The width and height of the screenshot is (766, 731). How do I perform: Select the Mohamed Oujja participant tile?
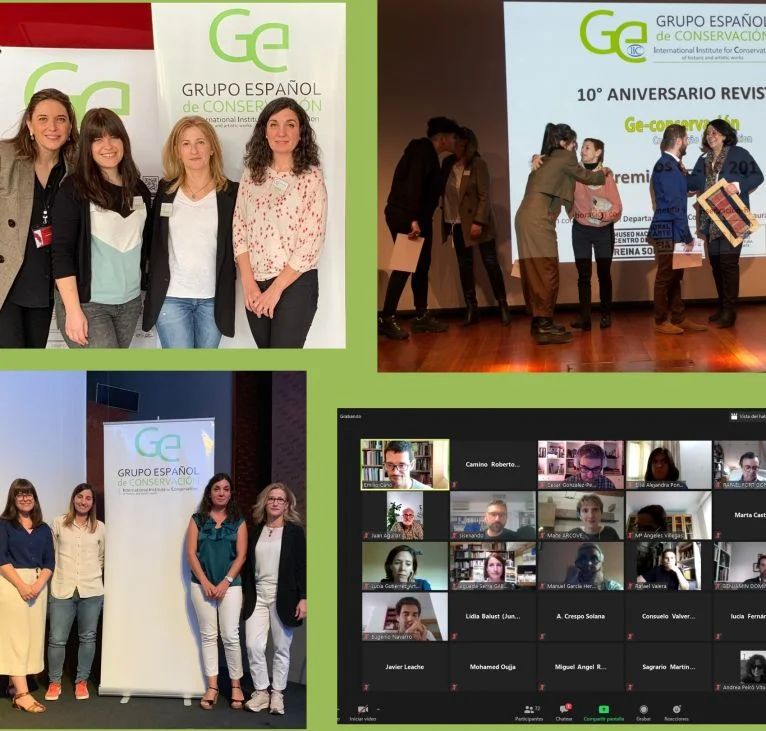(493, 667)
